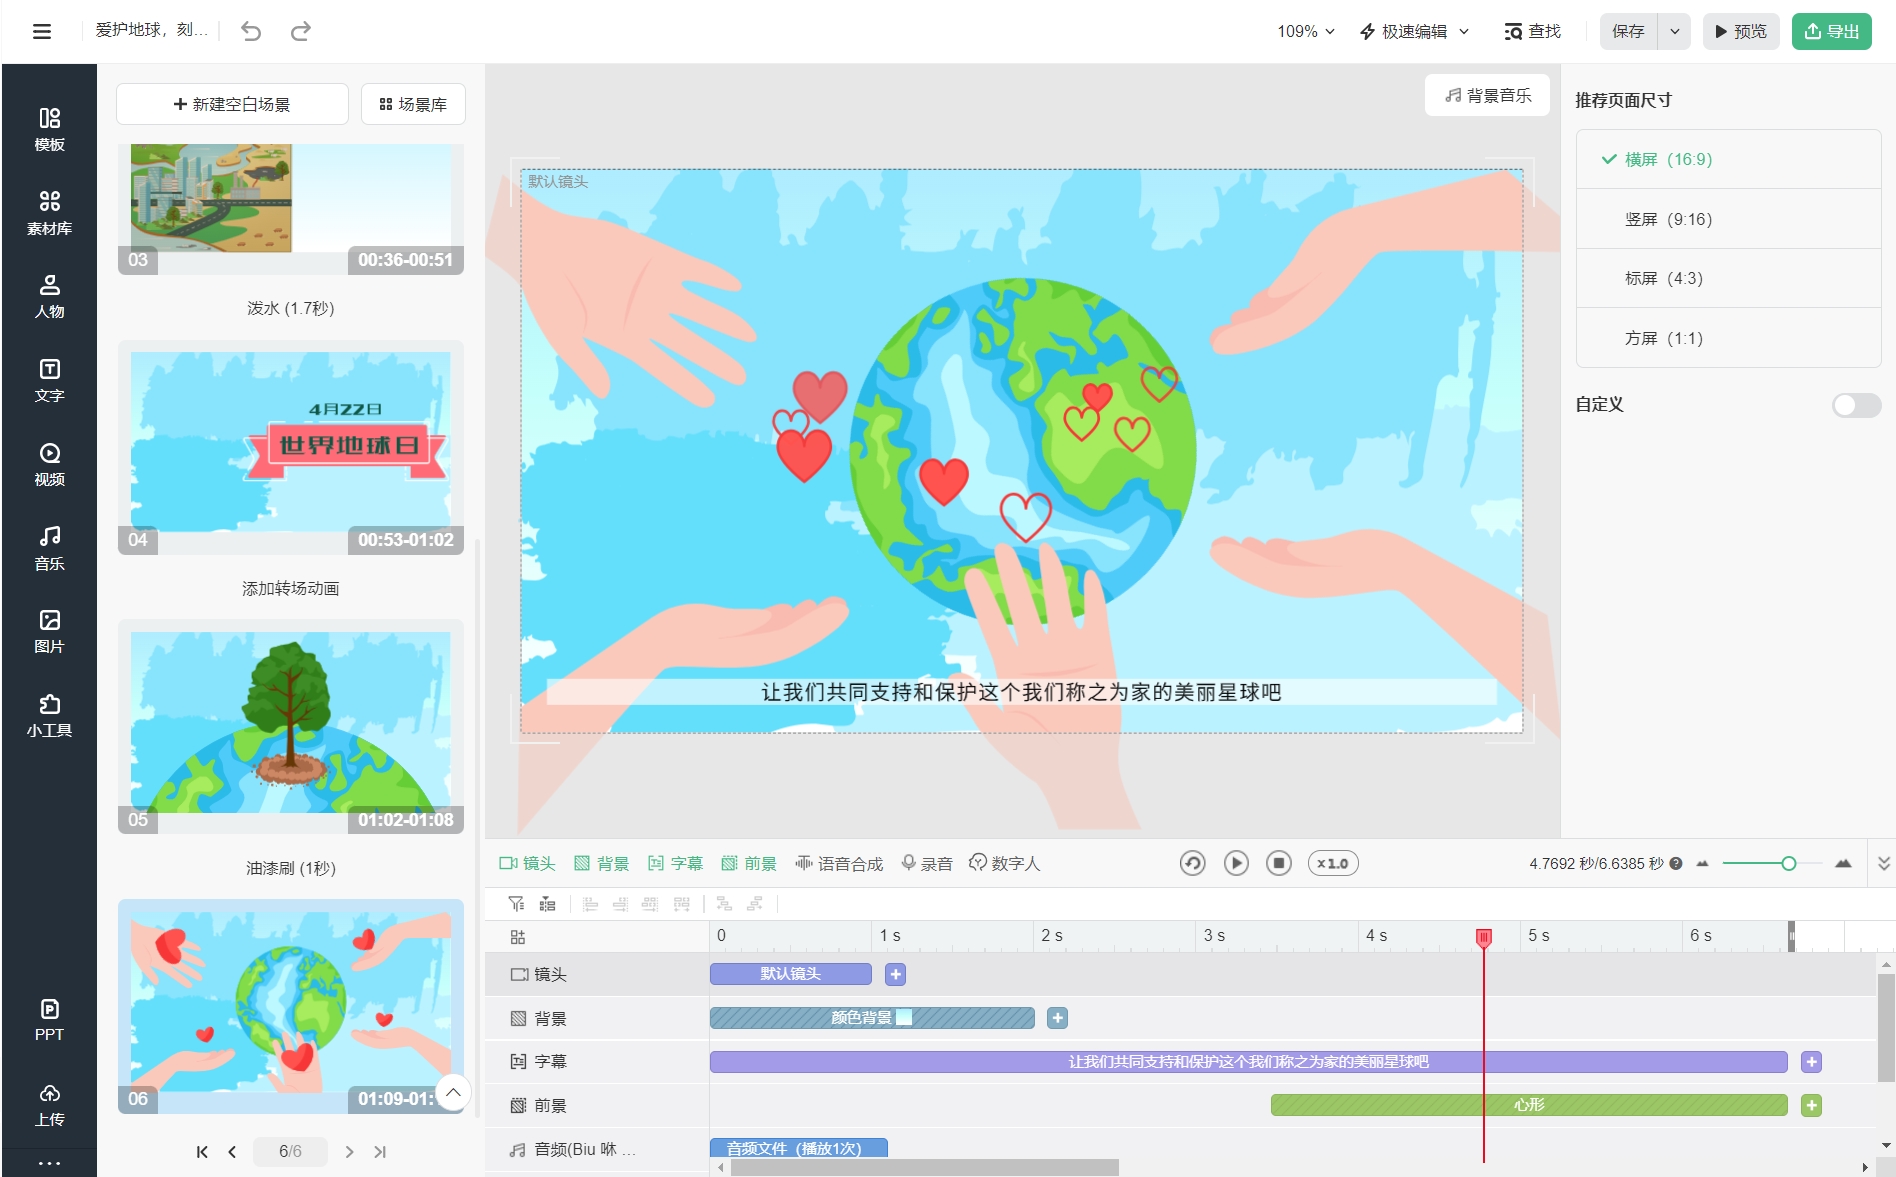Viewport: 1896px width, 1177px height.
Task: Go to next scene page
Action: (349, 1152)
